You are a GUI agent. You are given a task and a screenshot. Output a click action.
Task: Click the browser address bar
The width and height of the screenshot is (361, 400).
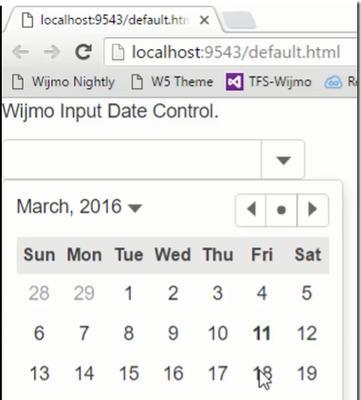click(232, 52)
